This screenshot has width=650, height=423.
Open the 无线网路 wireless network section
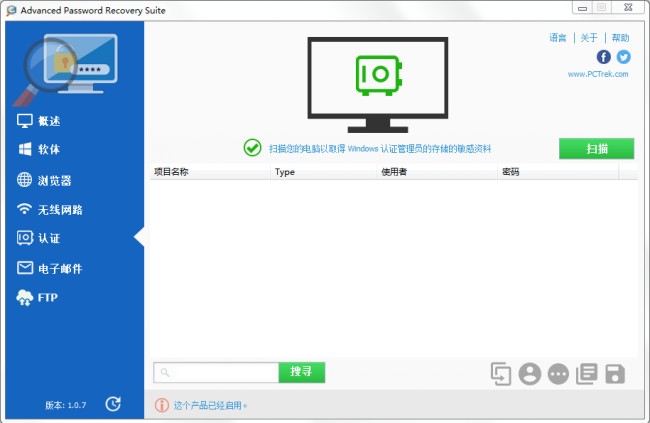(x=60, y=210)
